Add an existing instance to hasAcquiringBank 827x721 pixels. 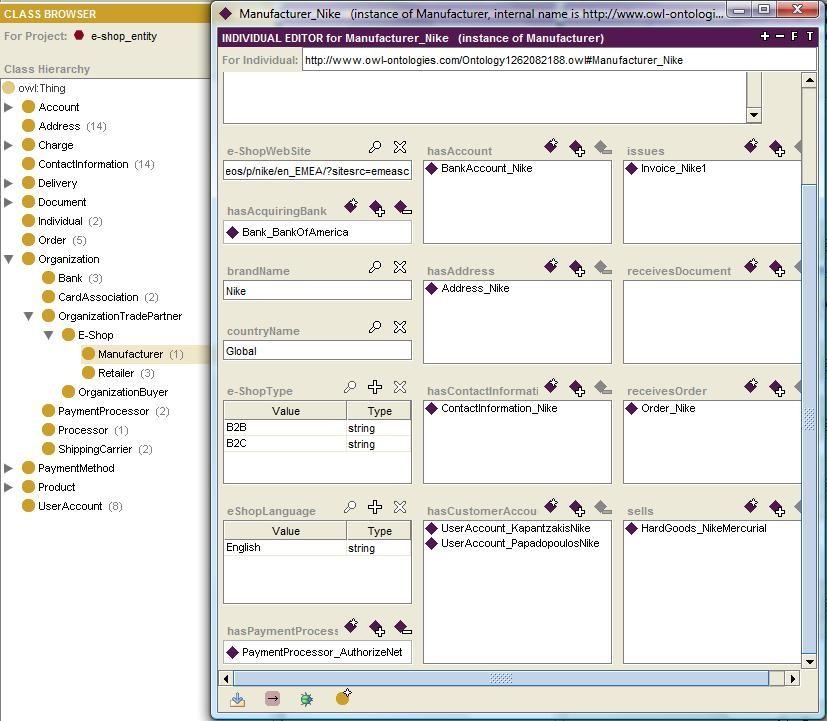[x=377, y=208]
